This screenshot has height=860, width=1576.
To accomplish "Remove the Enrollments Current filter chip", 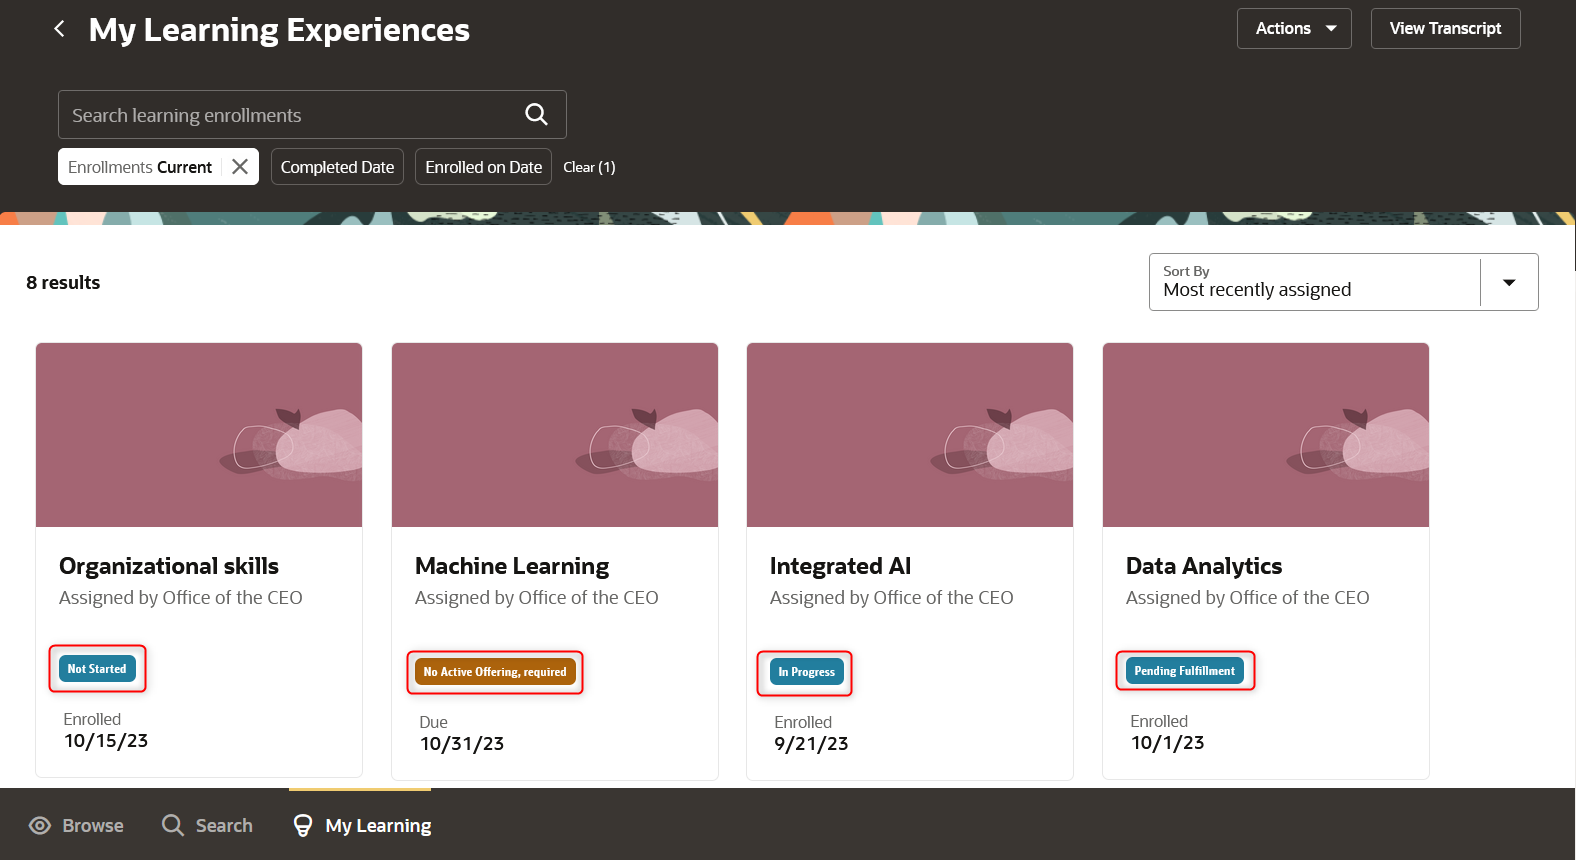I will tap(240, 167).
